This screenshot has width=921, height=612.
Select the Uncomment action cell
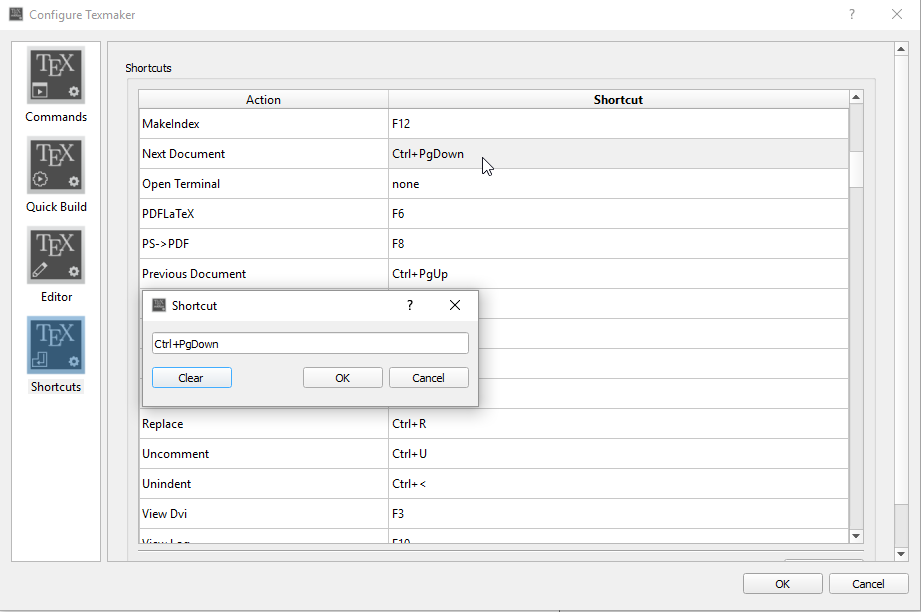263,454
